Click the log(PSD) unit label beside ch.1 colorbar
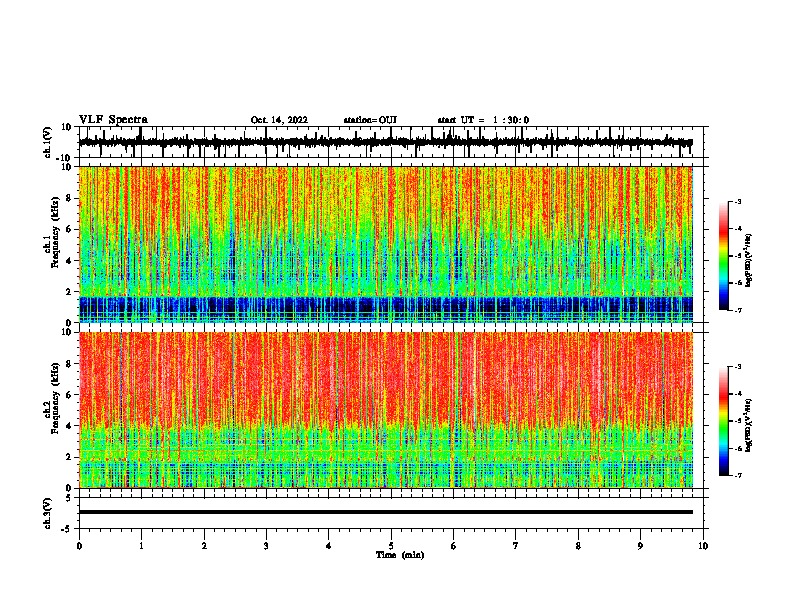This screenshot has width=792, height=612. (x=749, y=261)
